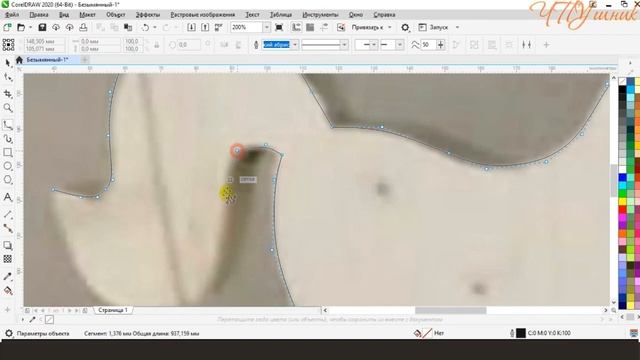Switch to the Безымянный-1 document tab

click(47, 60)
